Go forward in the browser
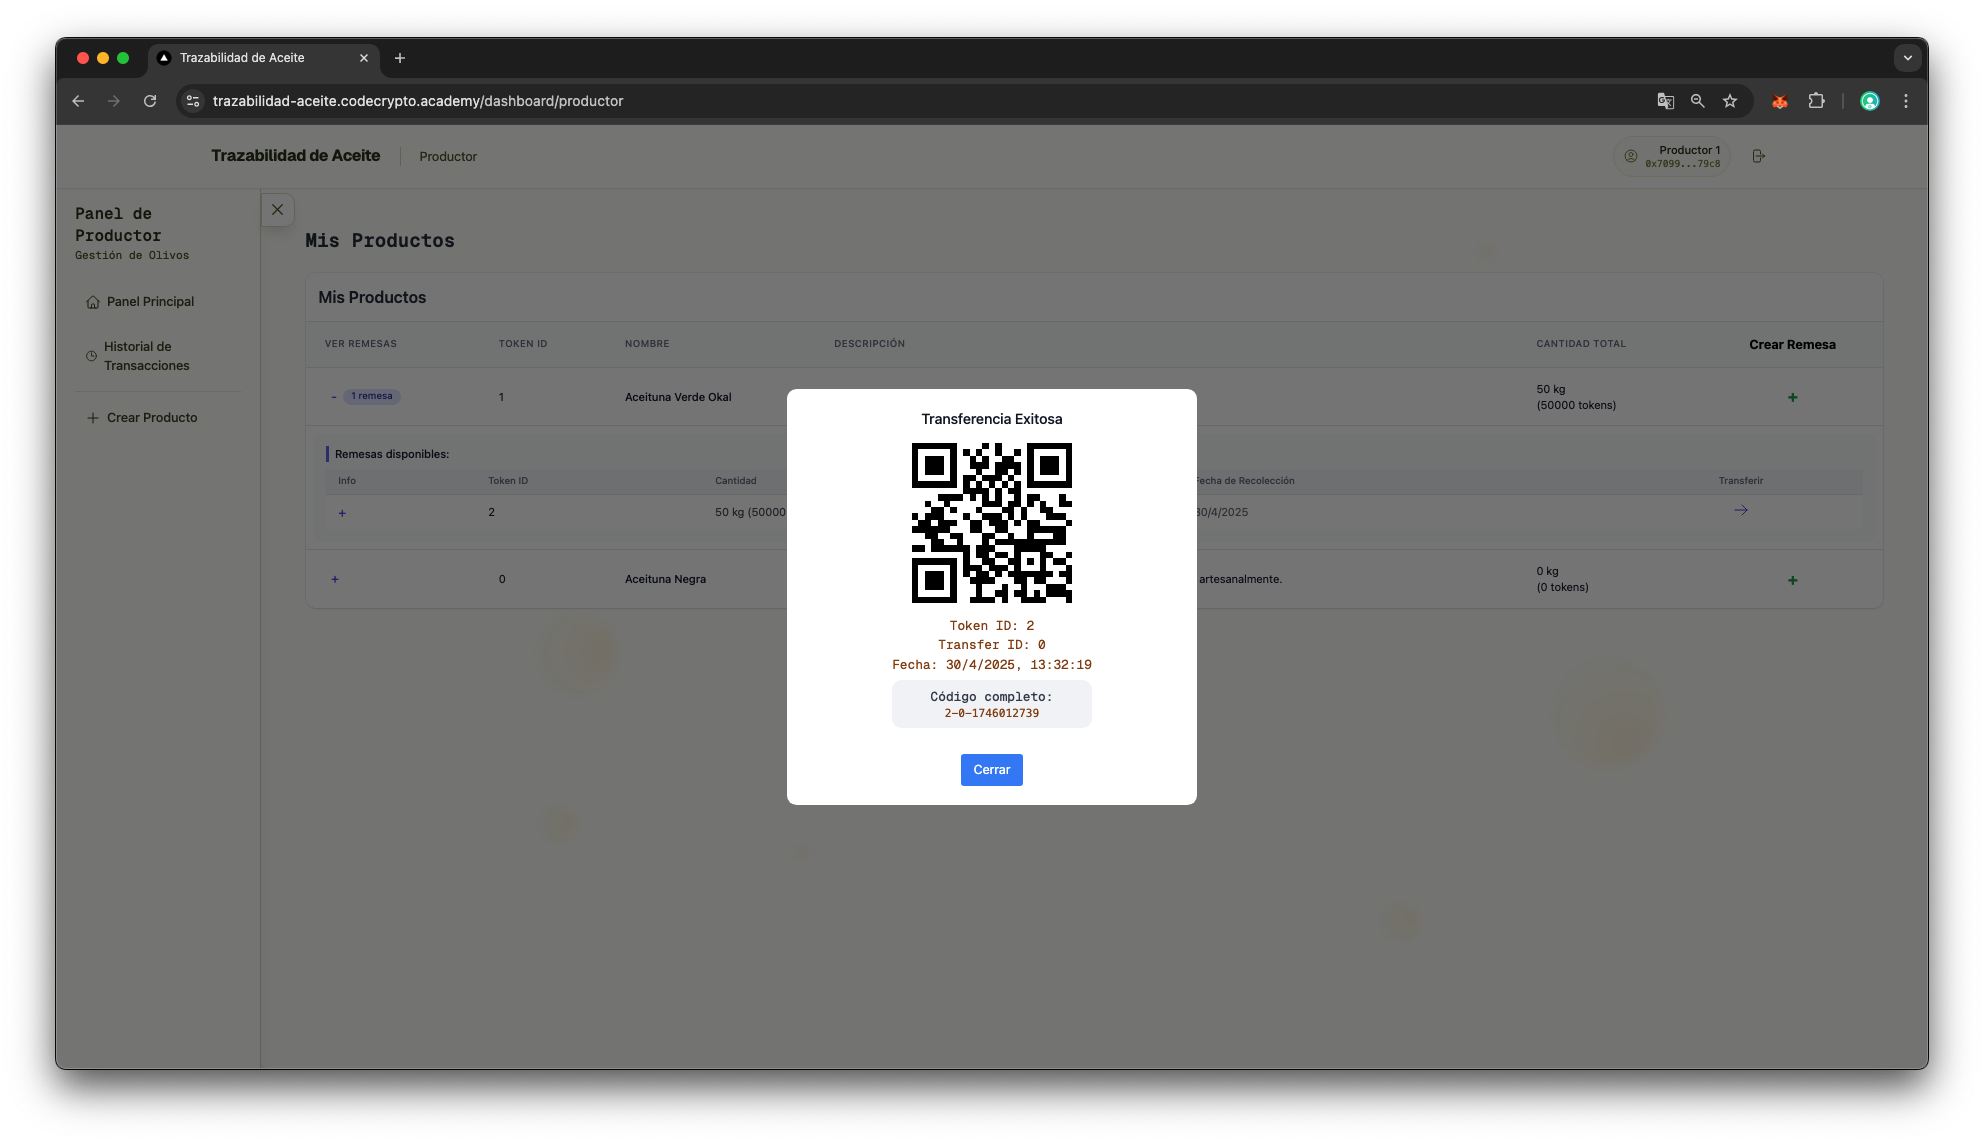1984x1143 pixels. (114, 101)
